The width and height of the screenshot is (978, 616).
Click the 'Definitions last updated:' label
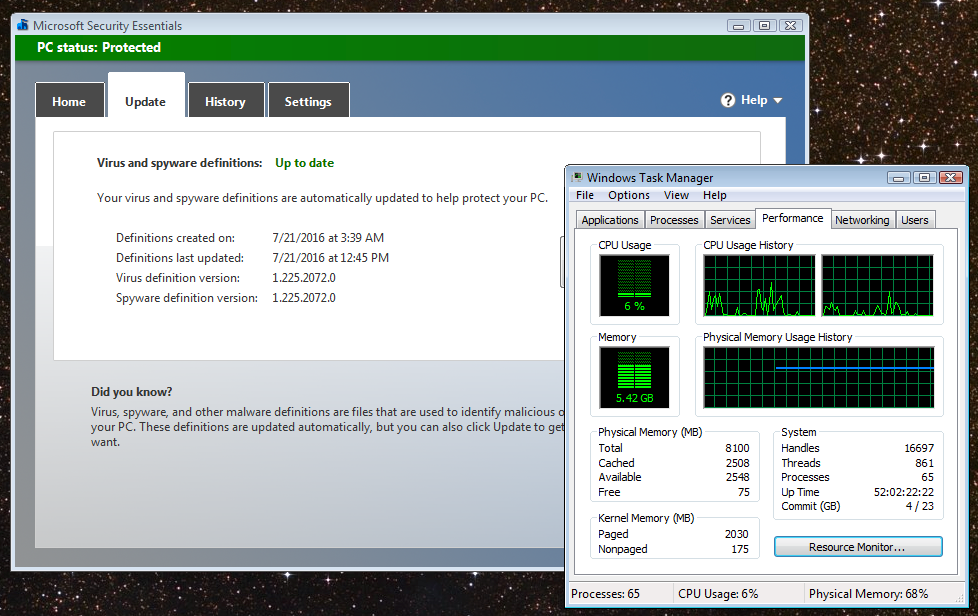tap(180, 257)
